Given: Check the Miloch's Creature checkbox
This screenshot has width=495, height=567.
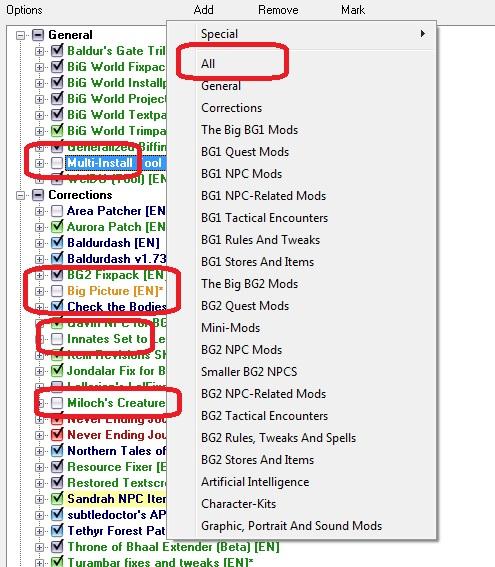Looking at the screenshot, I should click(x=57, y=403).
